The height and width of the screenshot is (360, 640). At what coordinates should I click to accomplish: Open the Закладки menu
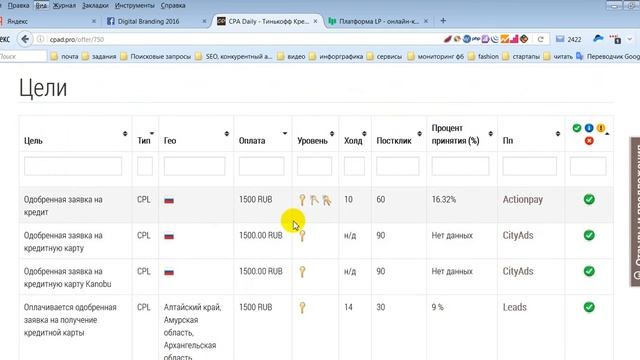click(x=95, y=5)
